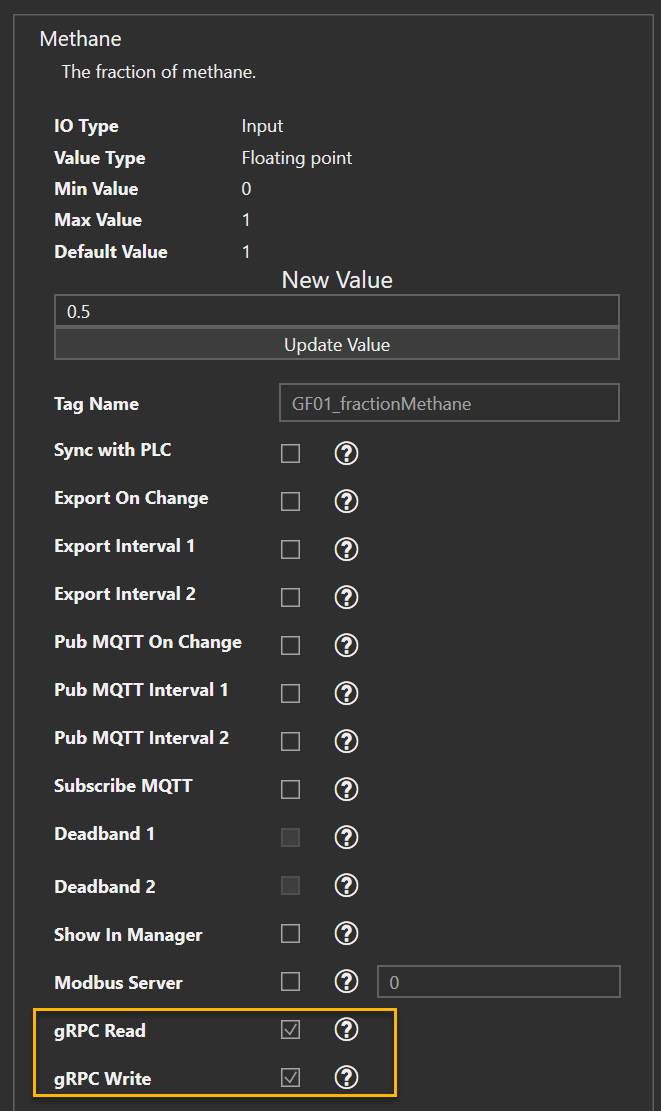Uncheck the gRPC Read checkbox
This screenshot has height=1111, width=661.
(290, 1030)
